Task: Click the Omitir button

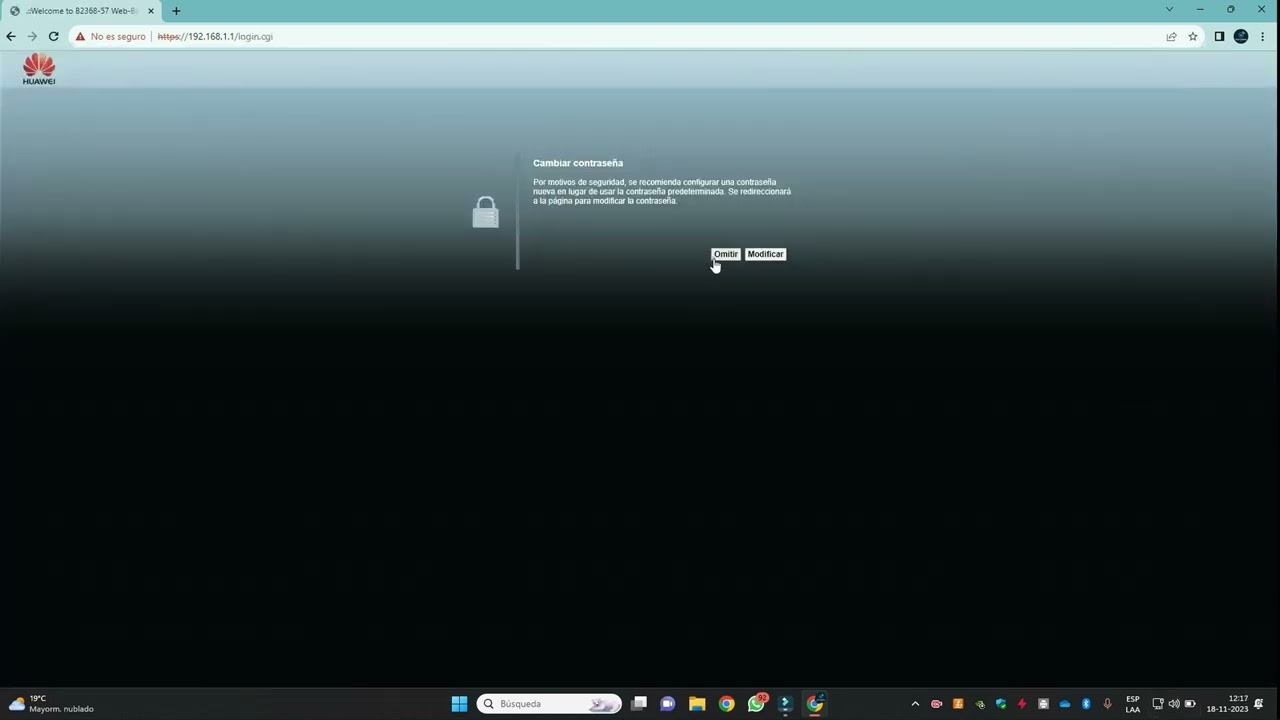Action: 725,254
